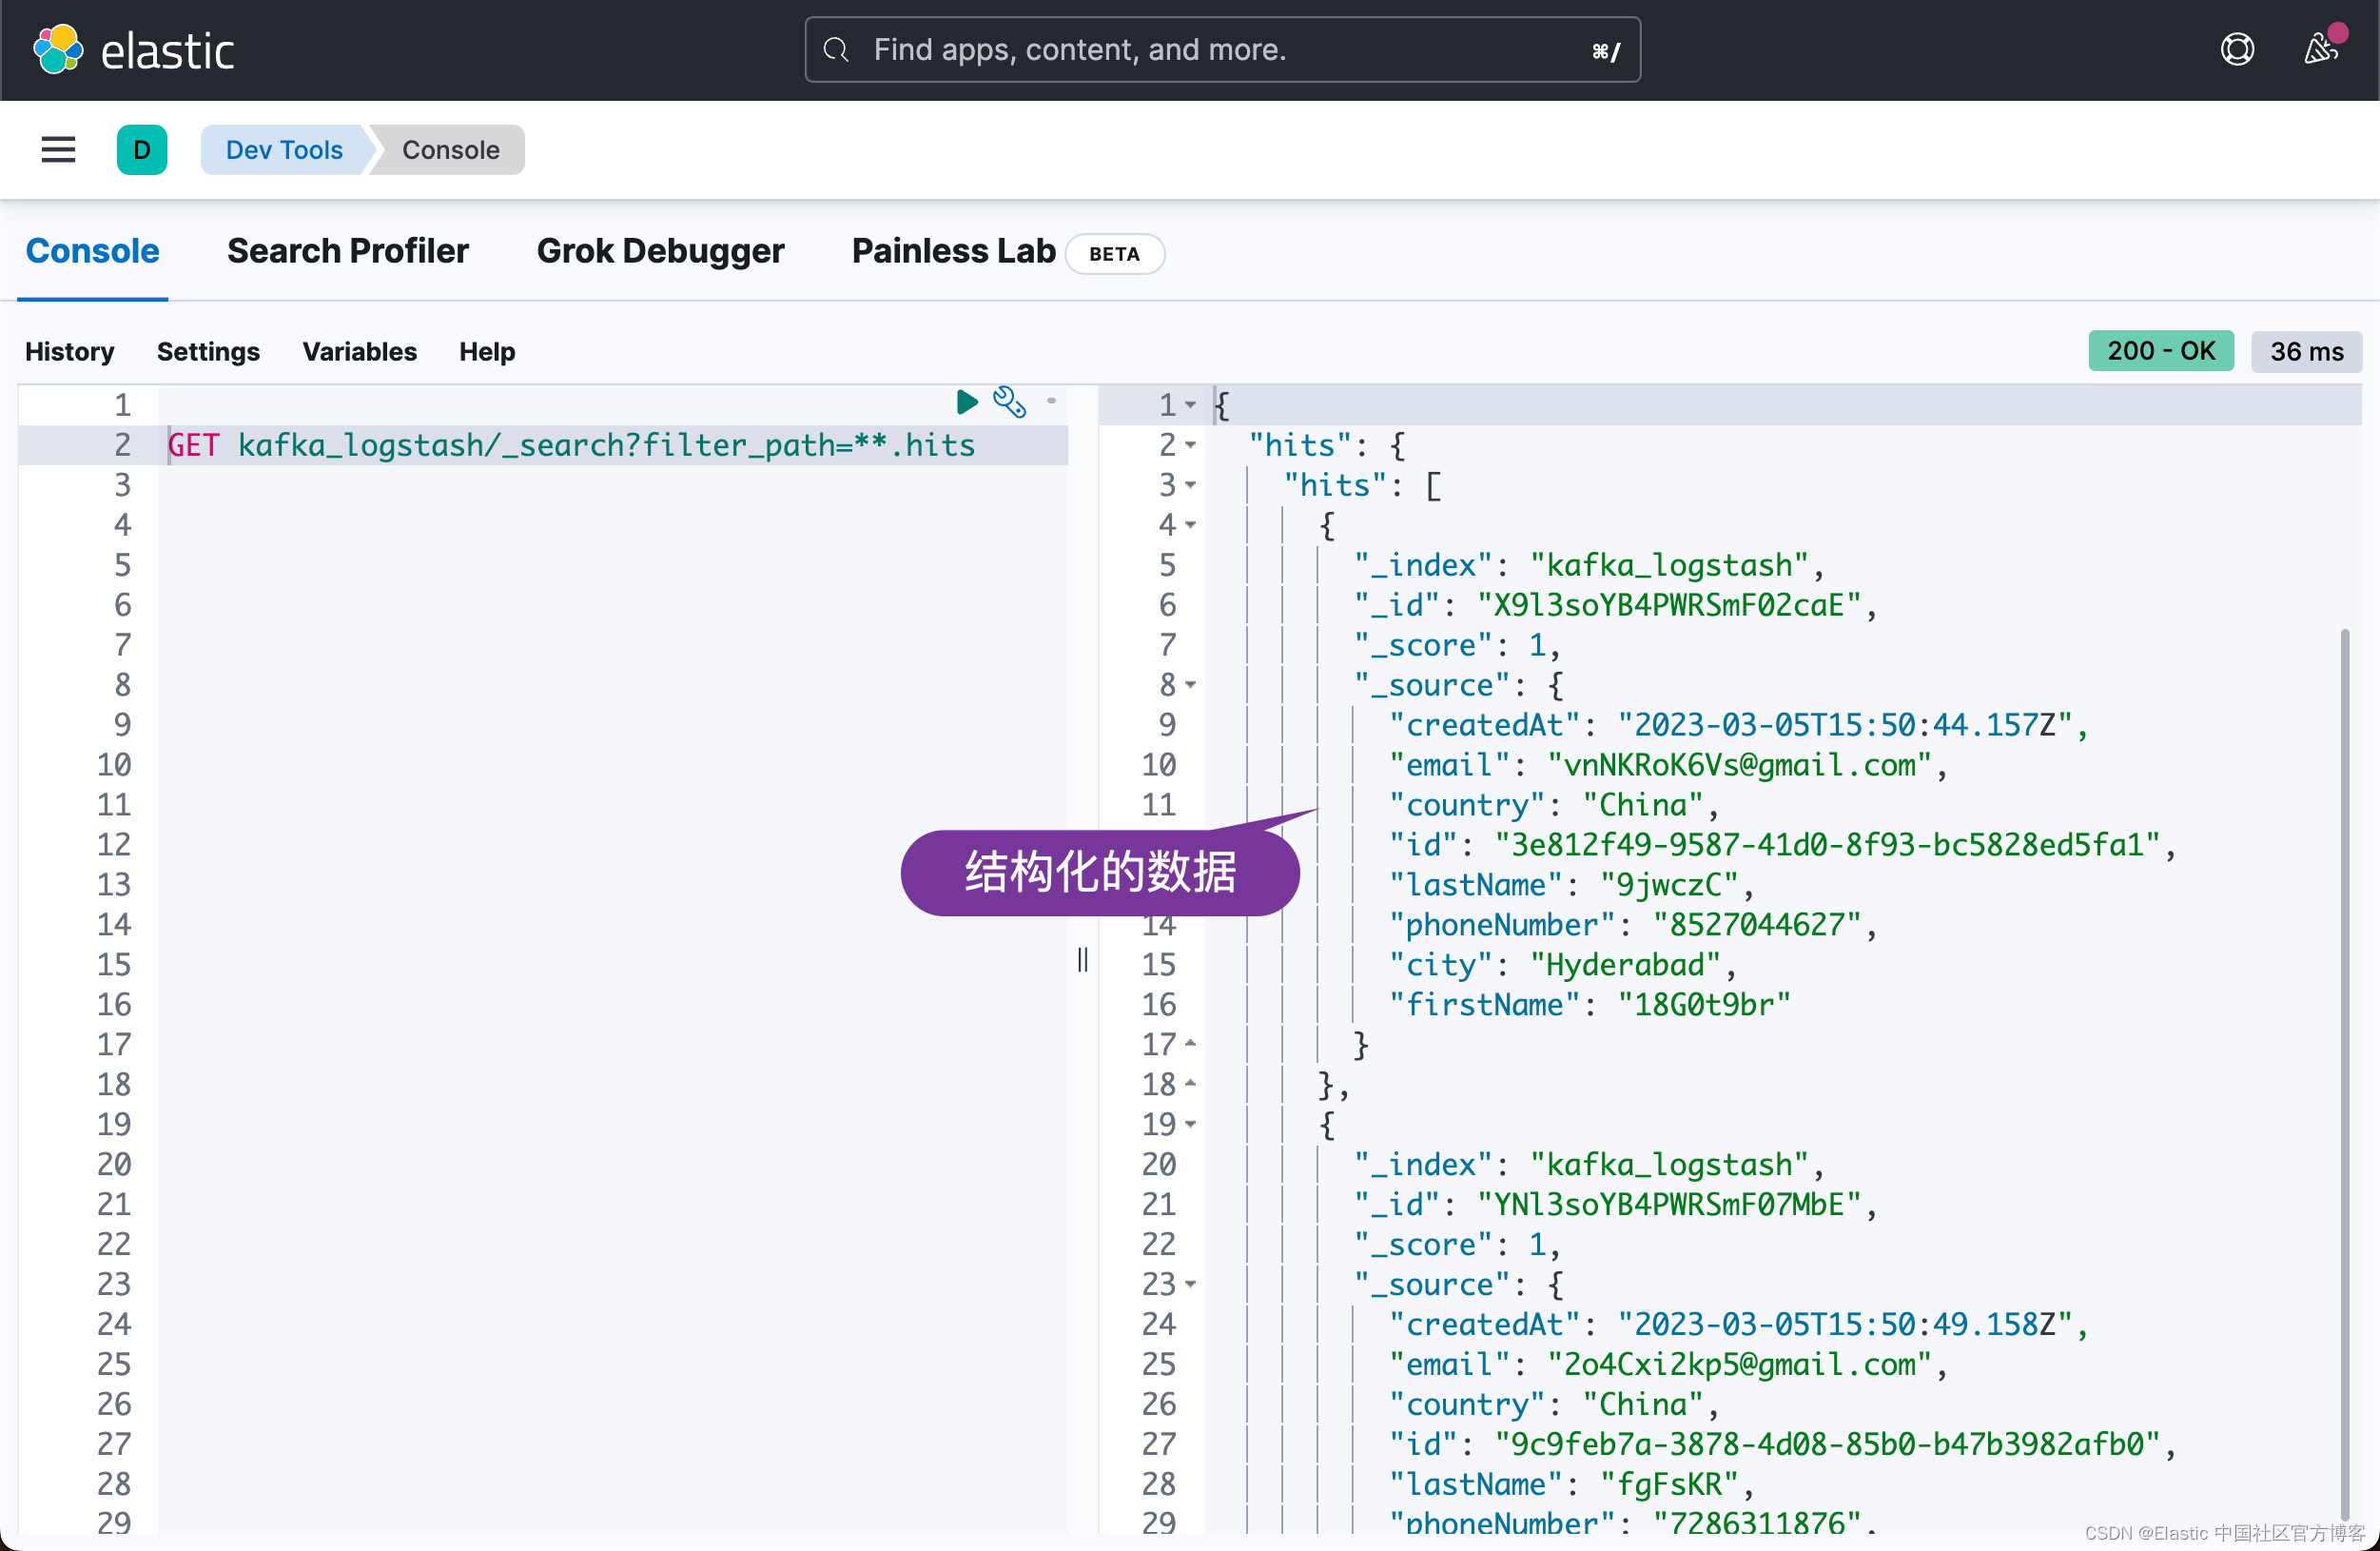Collapse response line 1 fold arrow

click(x=1190, y=405)
